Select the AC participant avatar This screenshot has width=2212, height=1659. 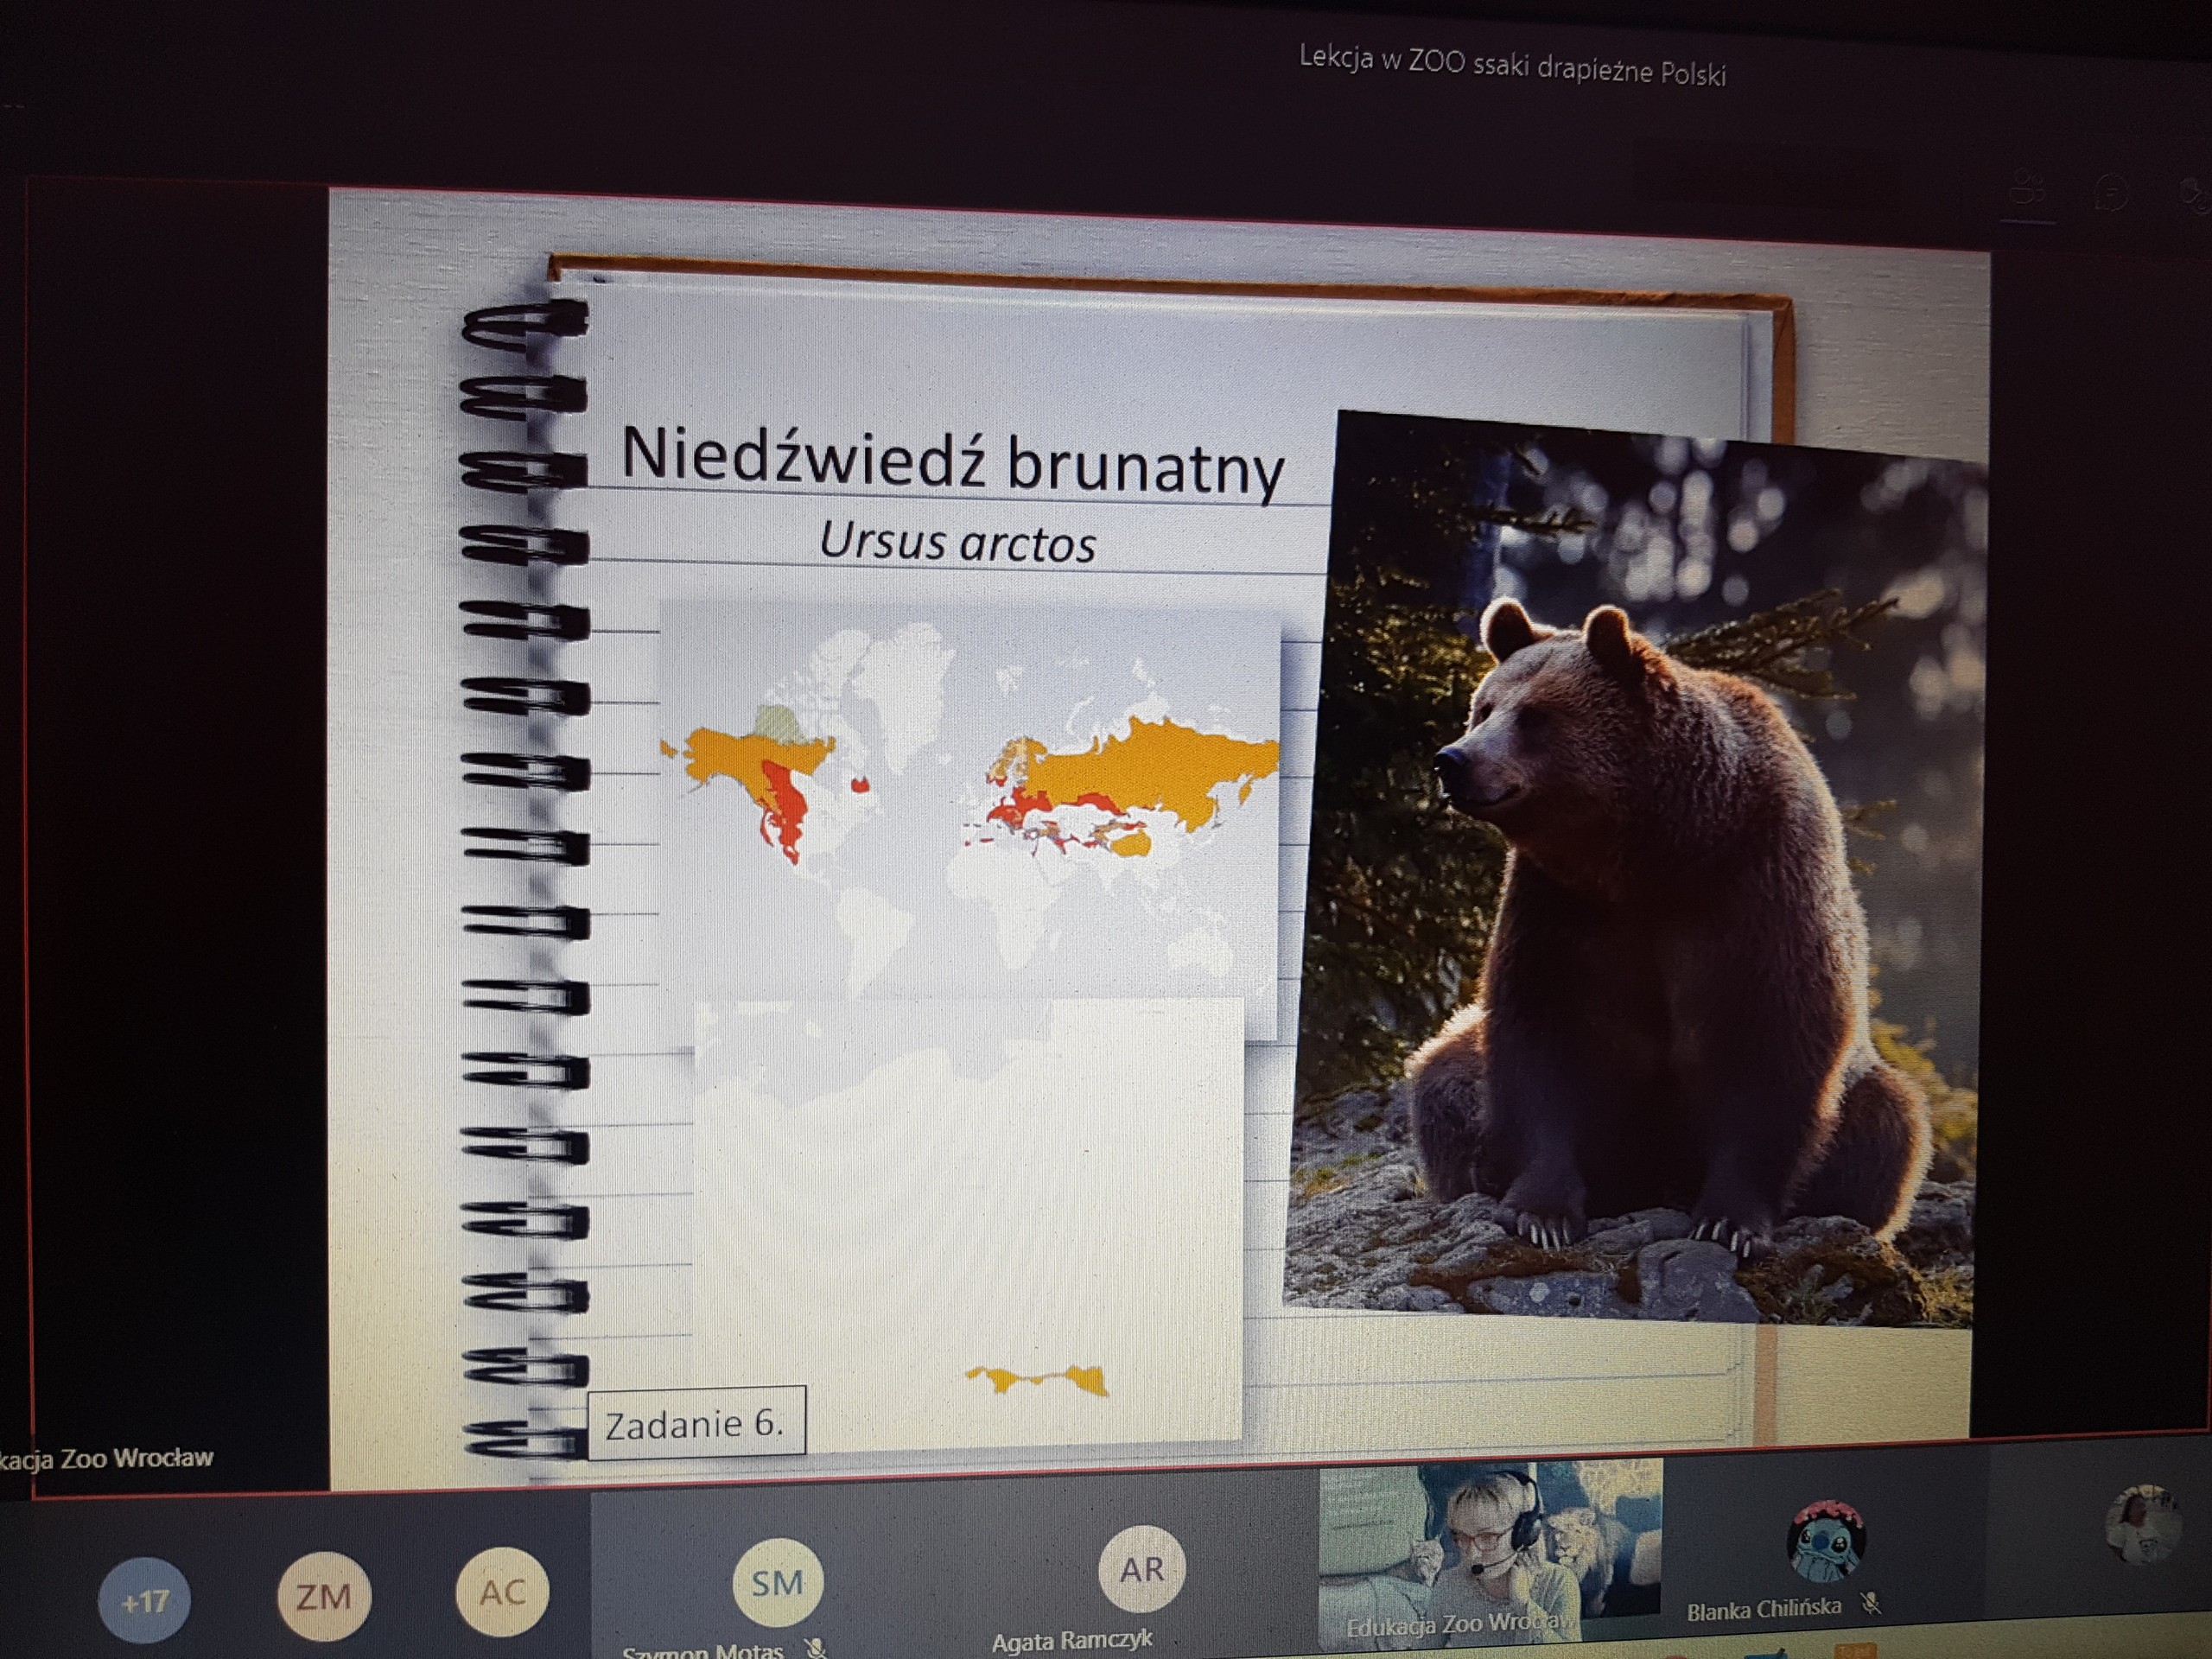pyautogui.click(x=502, y=1592)
